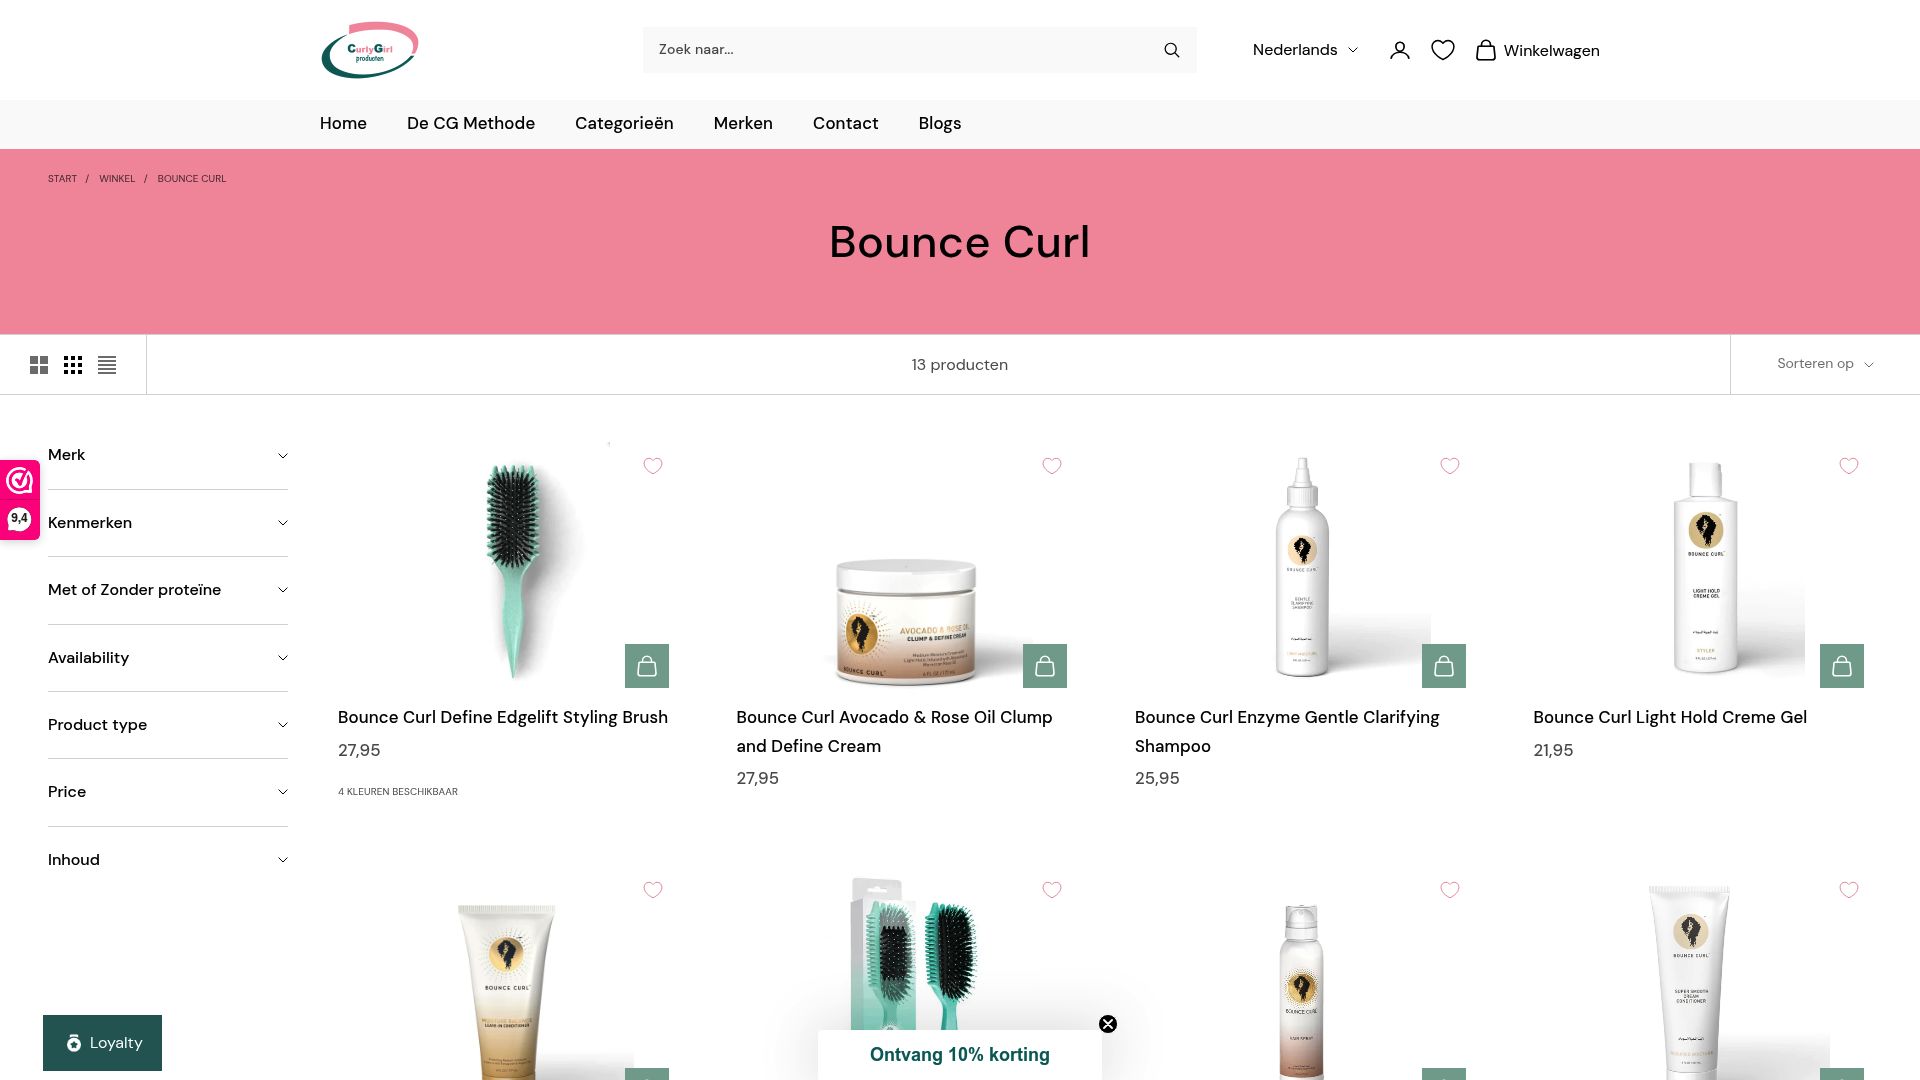1920x1080 pixels.
Task: Expand the Product type filter
Action: (x=168, y=725)
